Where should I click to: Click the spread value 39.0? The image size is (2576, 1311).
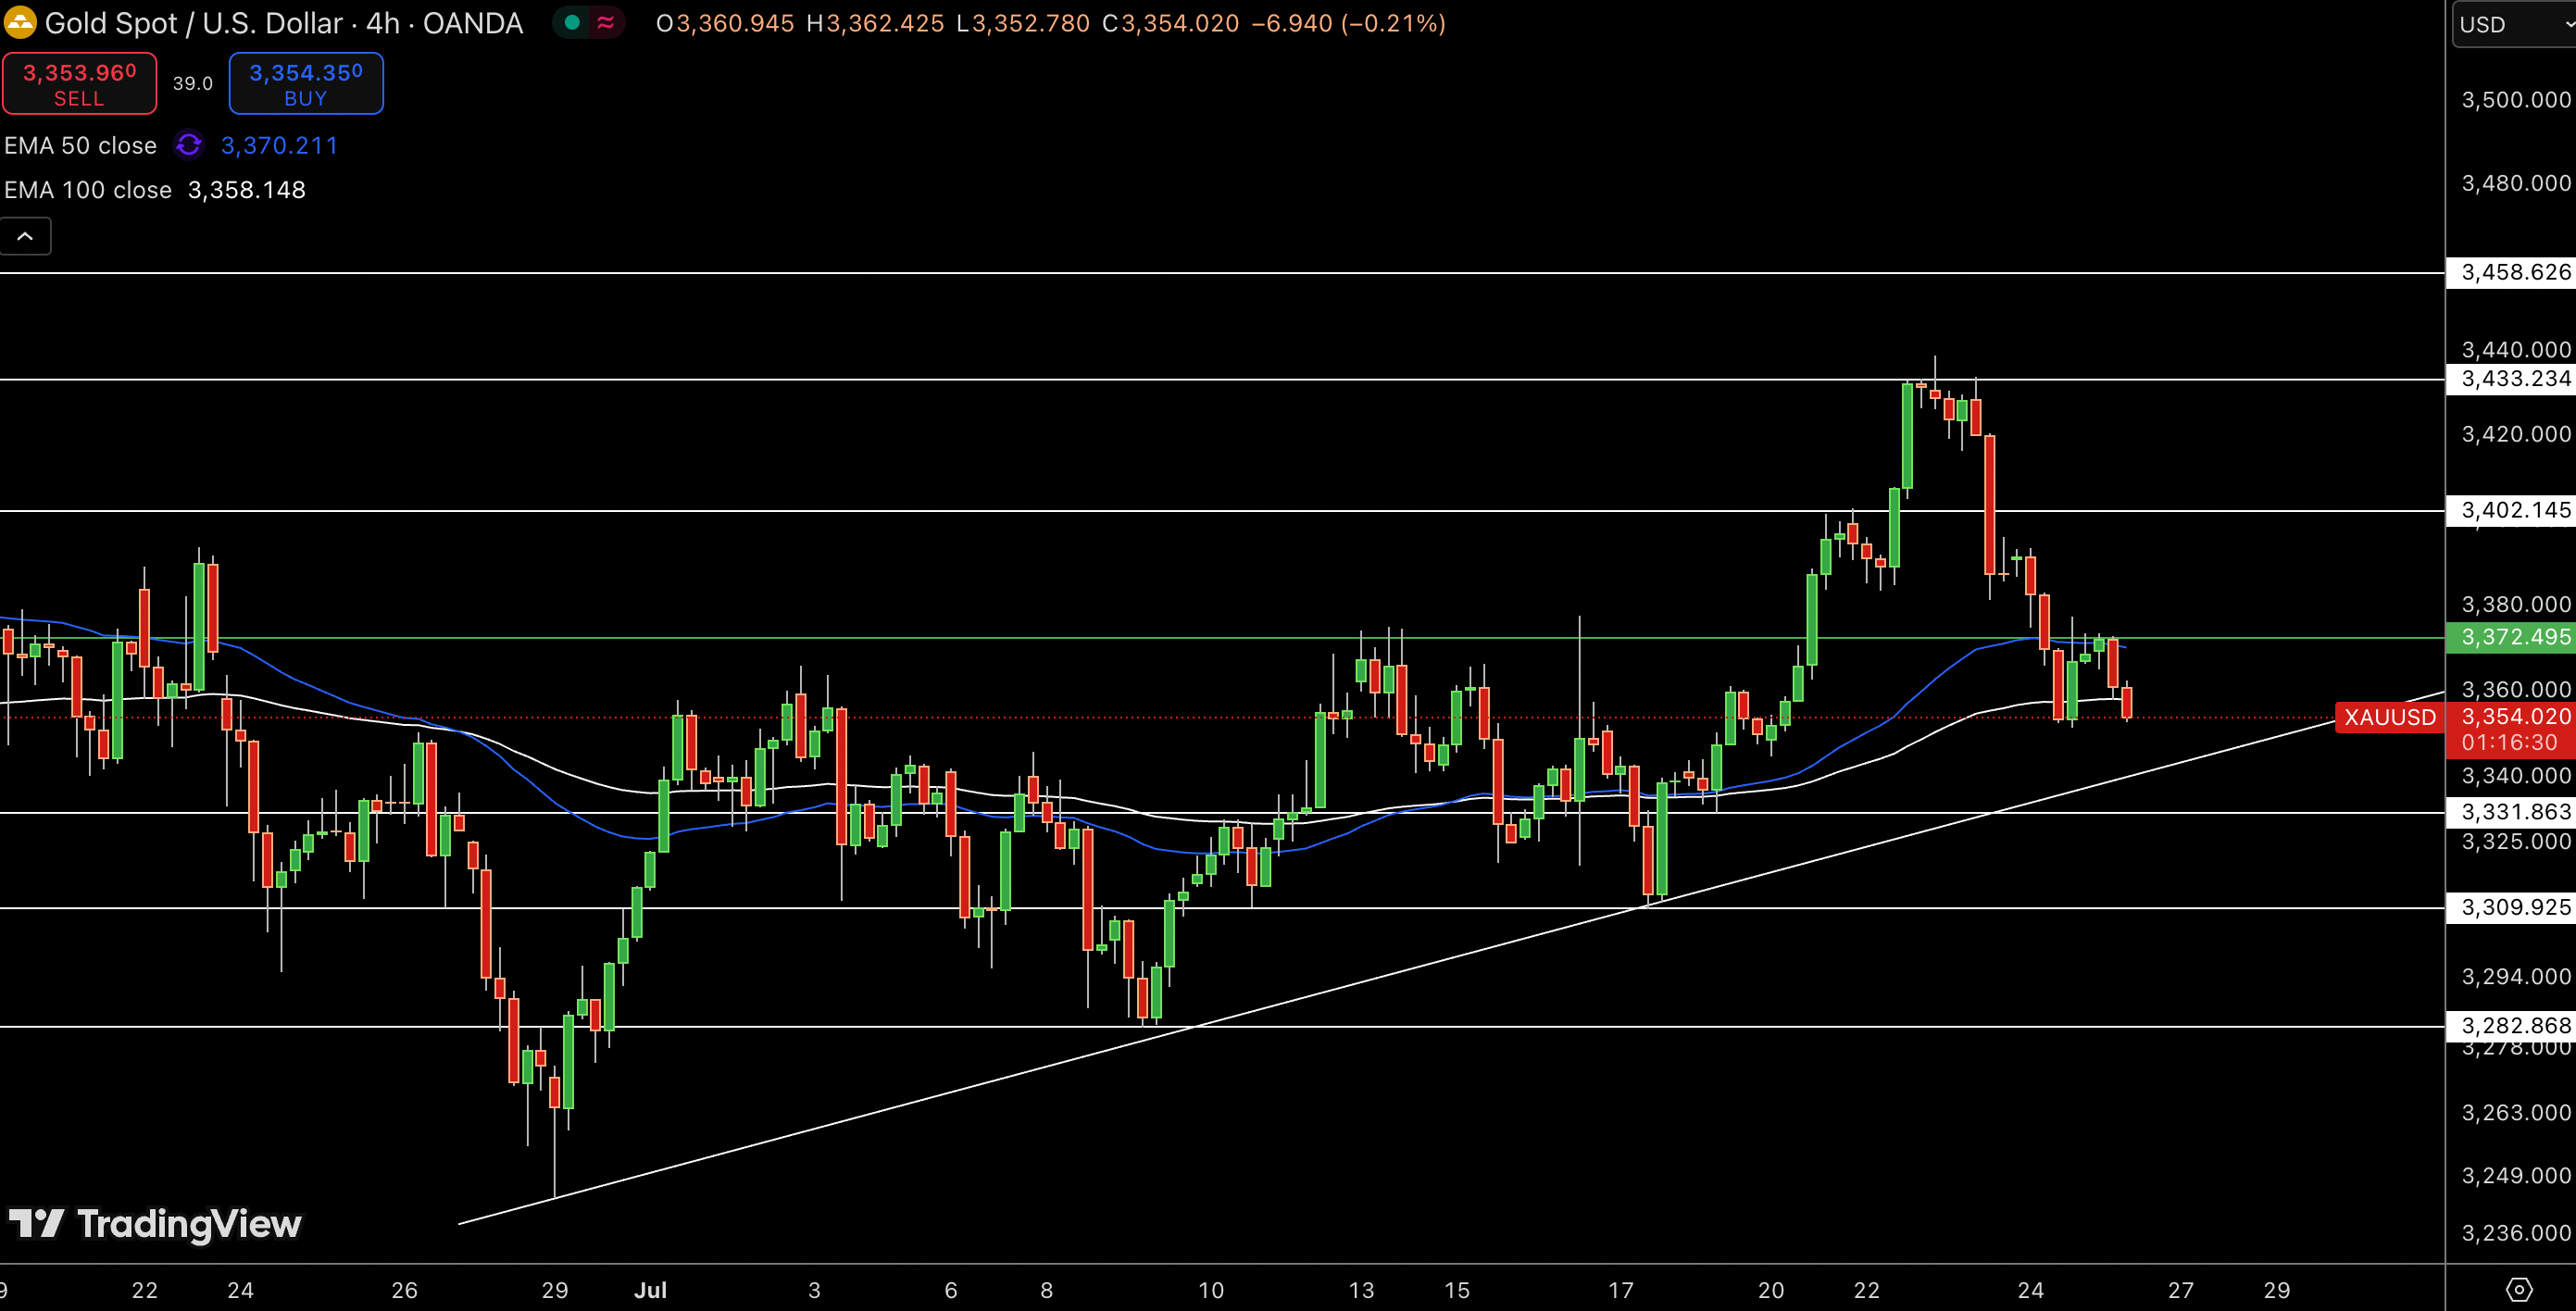[193, 85]
